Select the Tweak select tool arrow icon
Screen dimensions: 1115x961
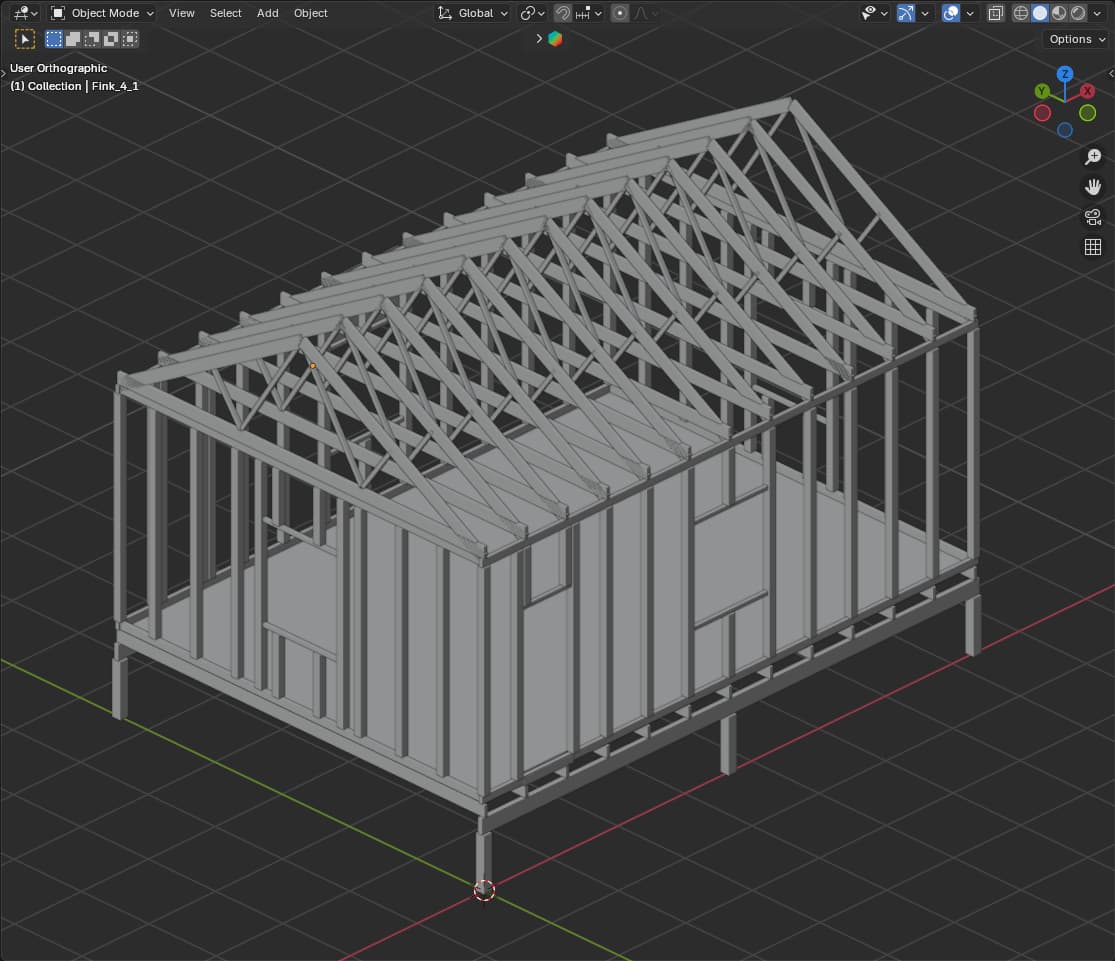coord(25,39)
